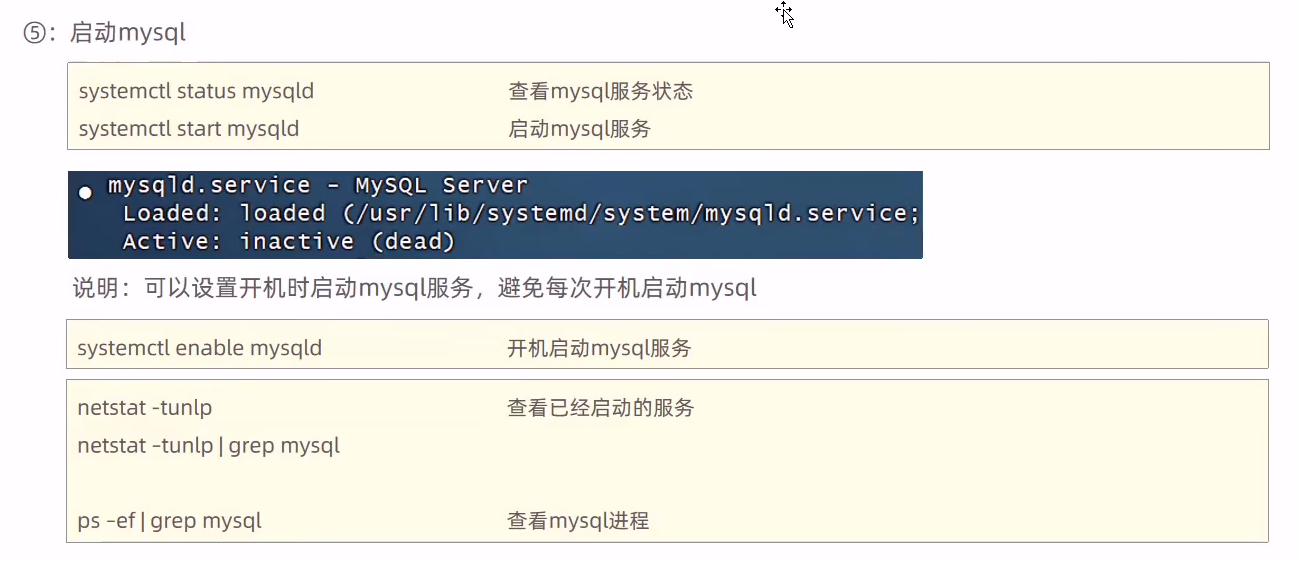Click the word 'inactive' in terminal output
Image resolution: width=1300 pixels, height=561 pixels.
296,242
